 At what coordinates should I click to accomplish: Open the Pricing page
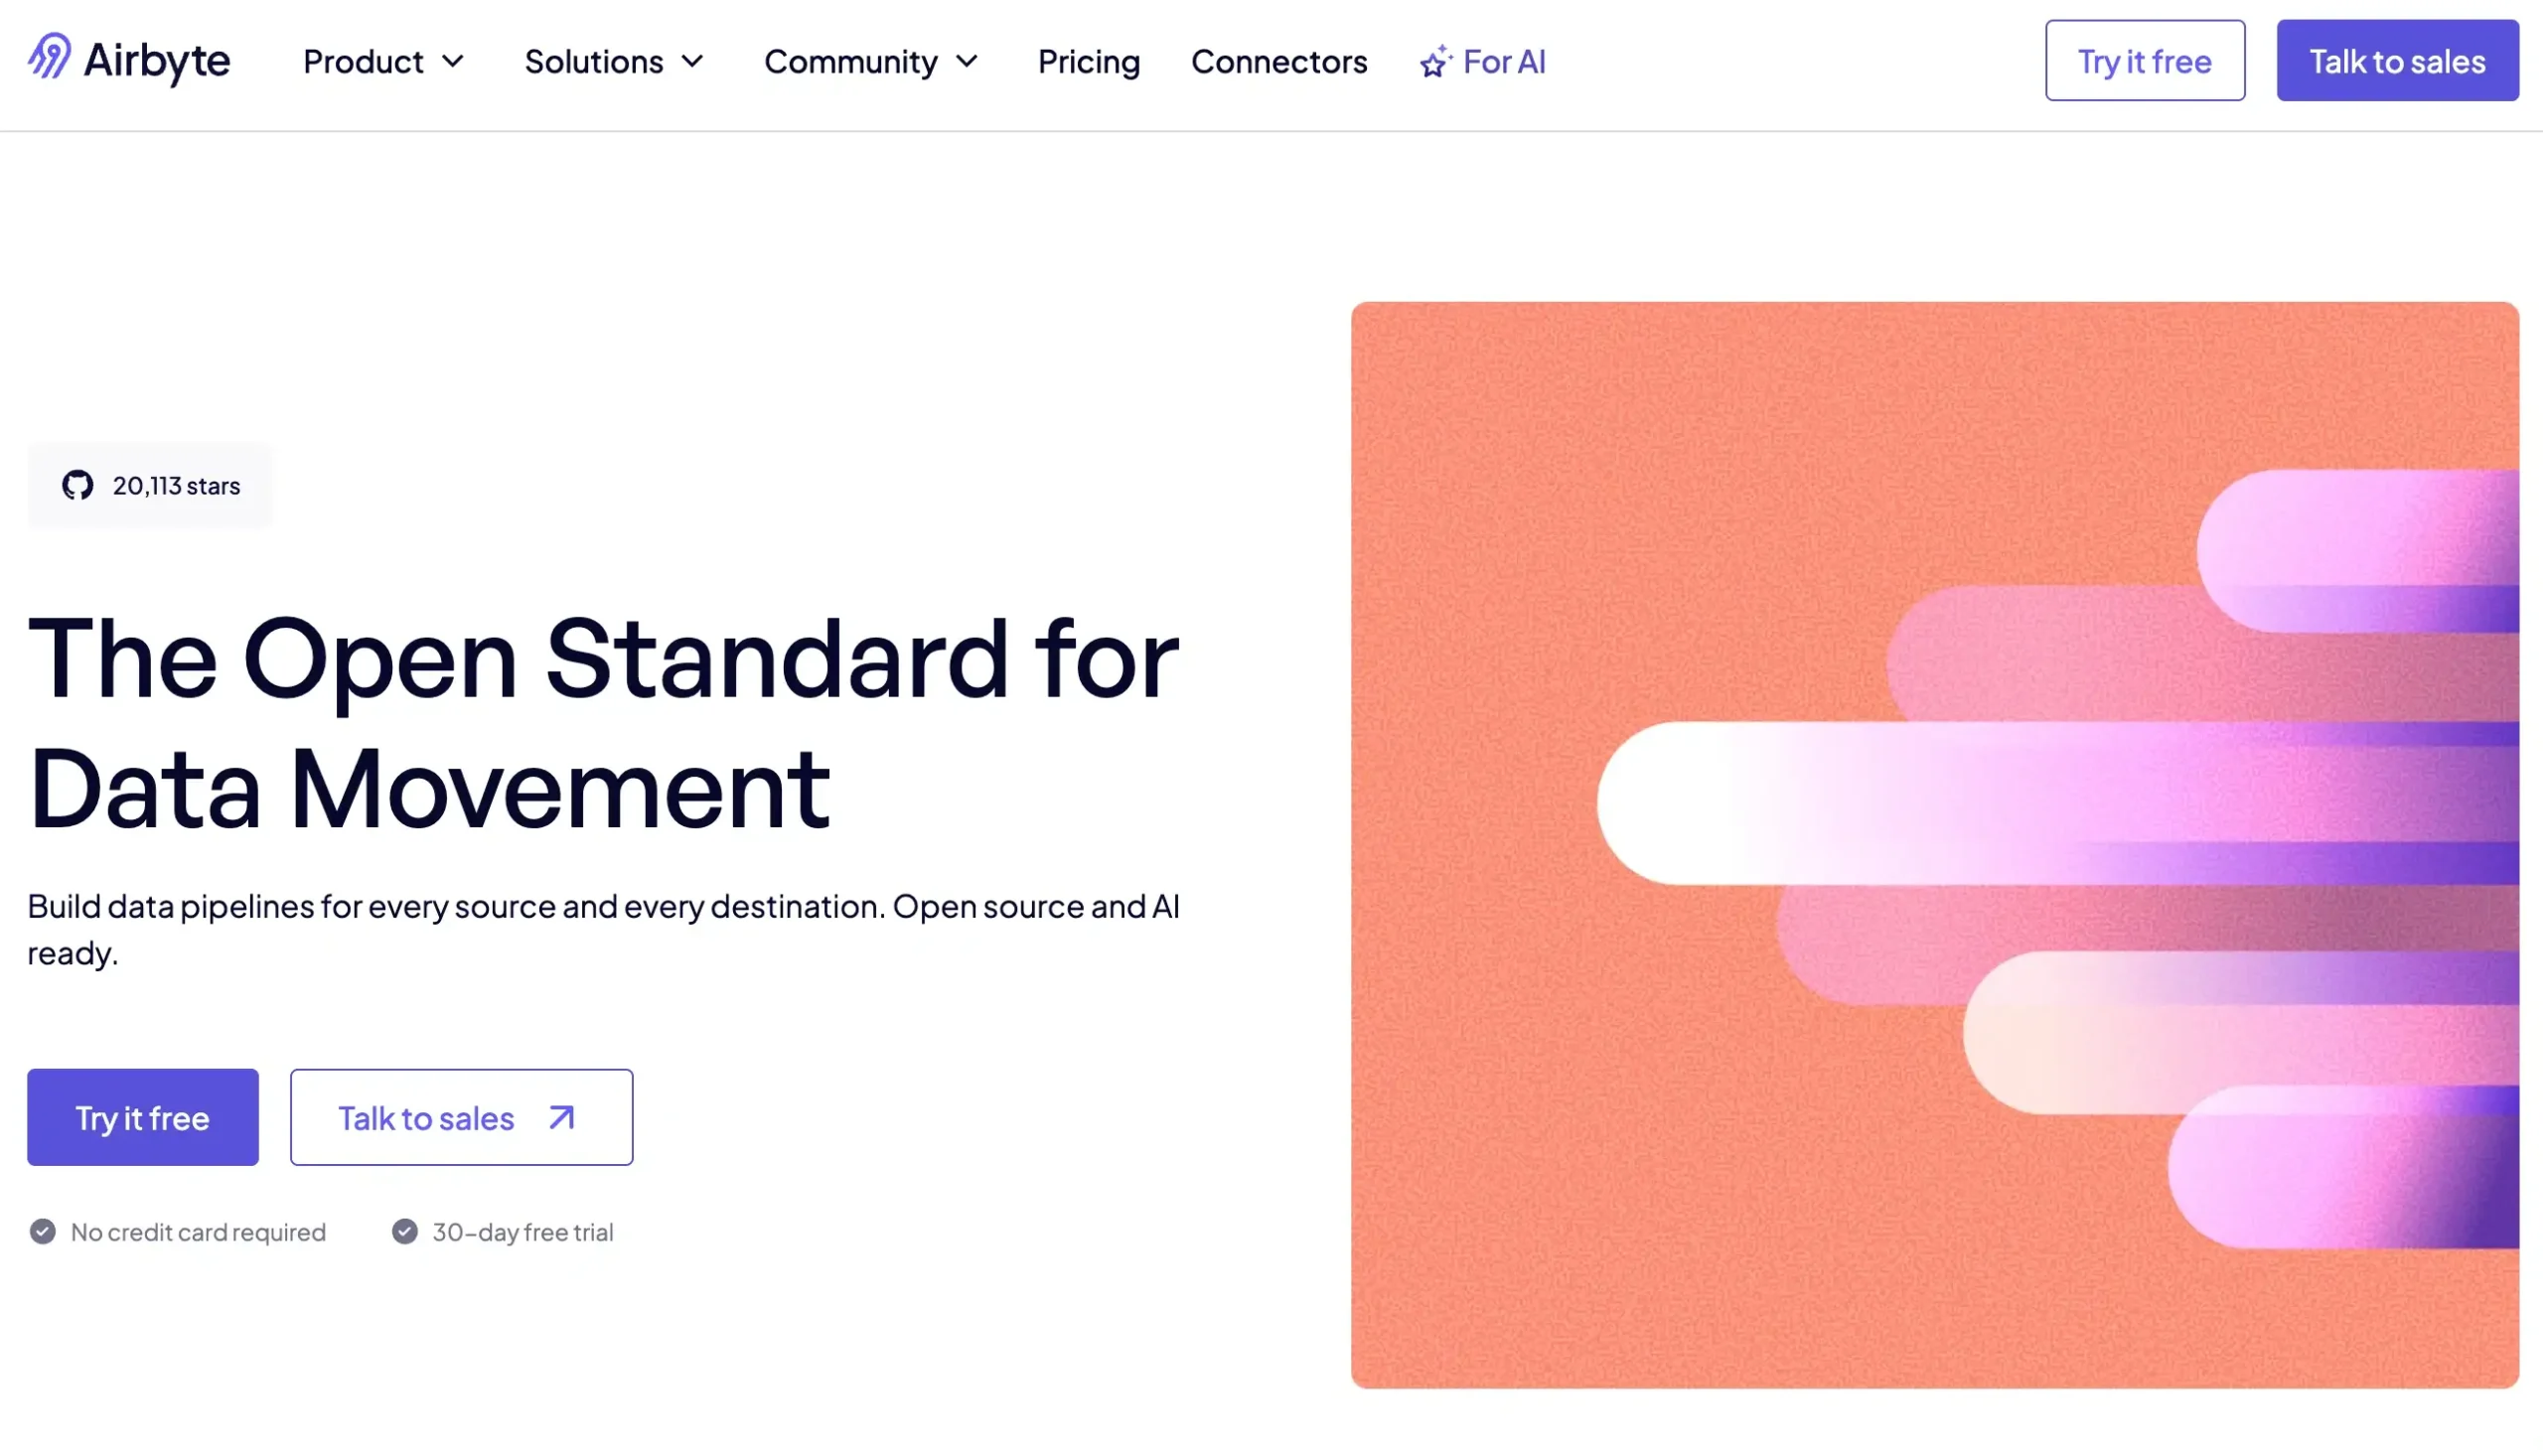tap(1089, 61)
